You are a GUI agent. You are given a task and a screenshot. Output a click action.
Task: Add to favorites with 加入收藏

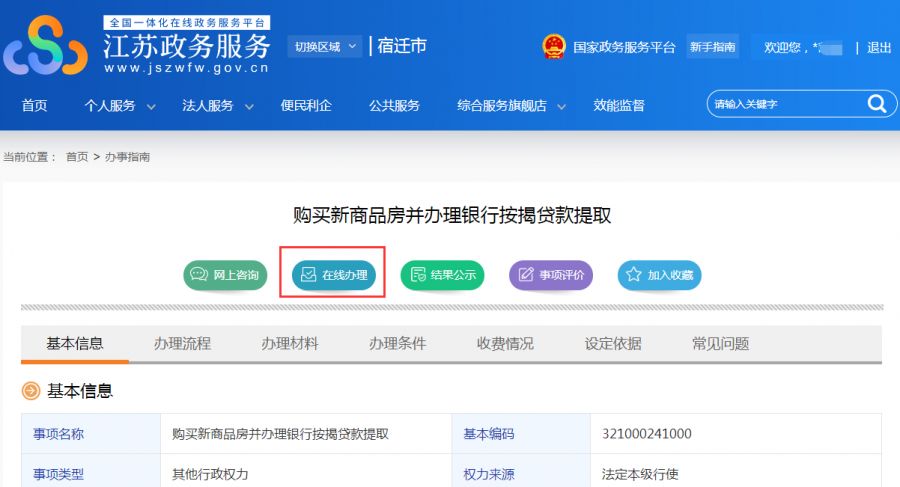[x=659, y=275]
